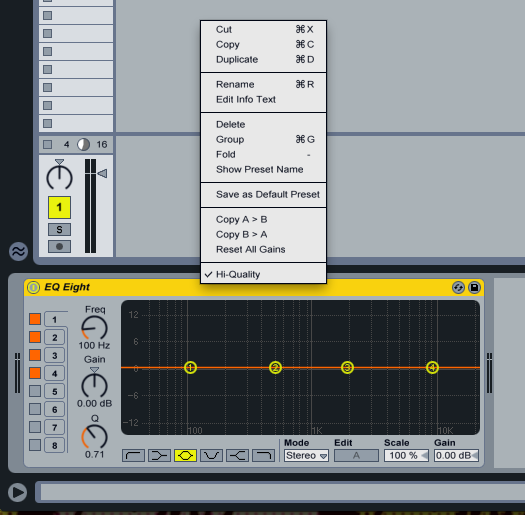Arm the track record button
525x515 pixels.
[x=59, y=247]
